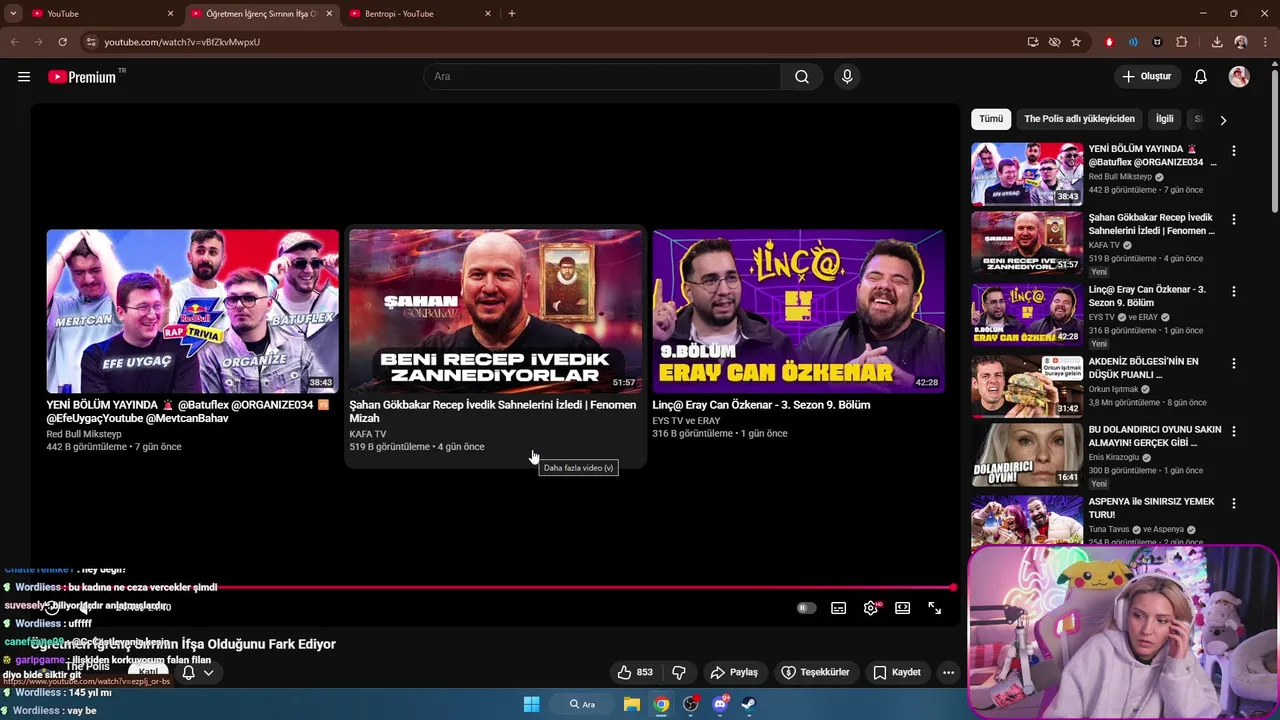Start voice search with microphone icon
1280x720 pixels.
point(847,77)
